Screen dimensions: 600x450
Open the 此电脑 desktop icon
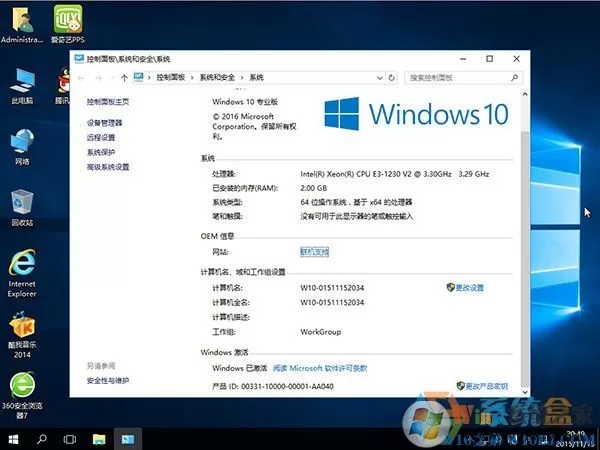click(22, 86)
